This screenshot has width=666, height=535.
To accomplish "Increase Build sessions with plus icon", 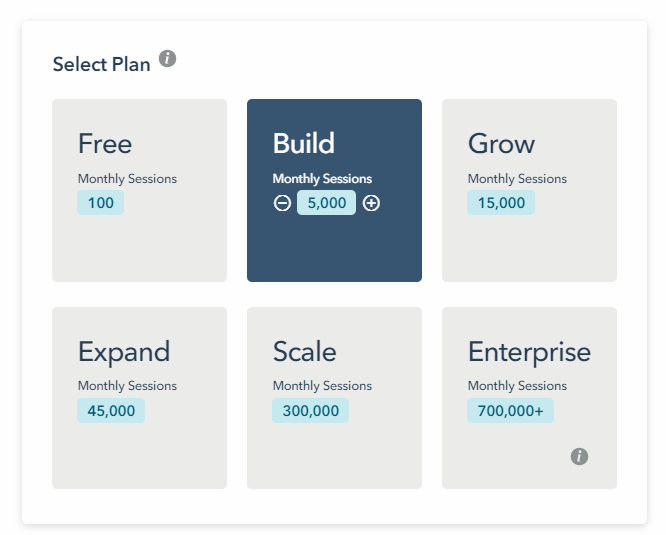I will [x=371, y=203].
